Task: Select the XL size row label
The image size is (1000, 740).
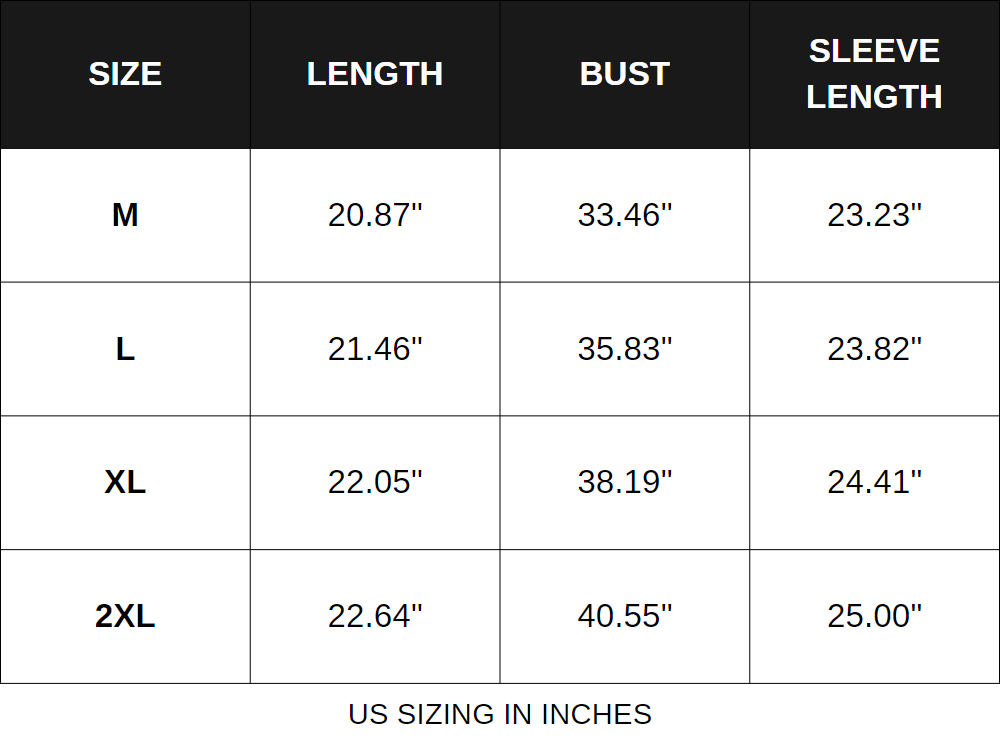Action: [x=125, y=482]
